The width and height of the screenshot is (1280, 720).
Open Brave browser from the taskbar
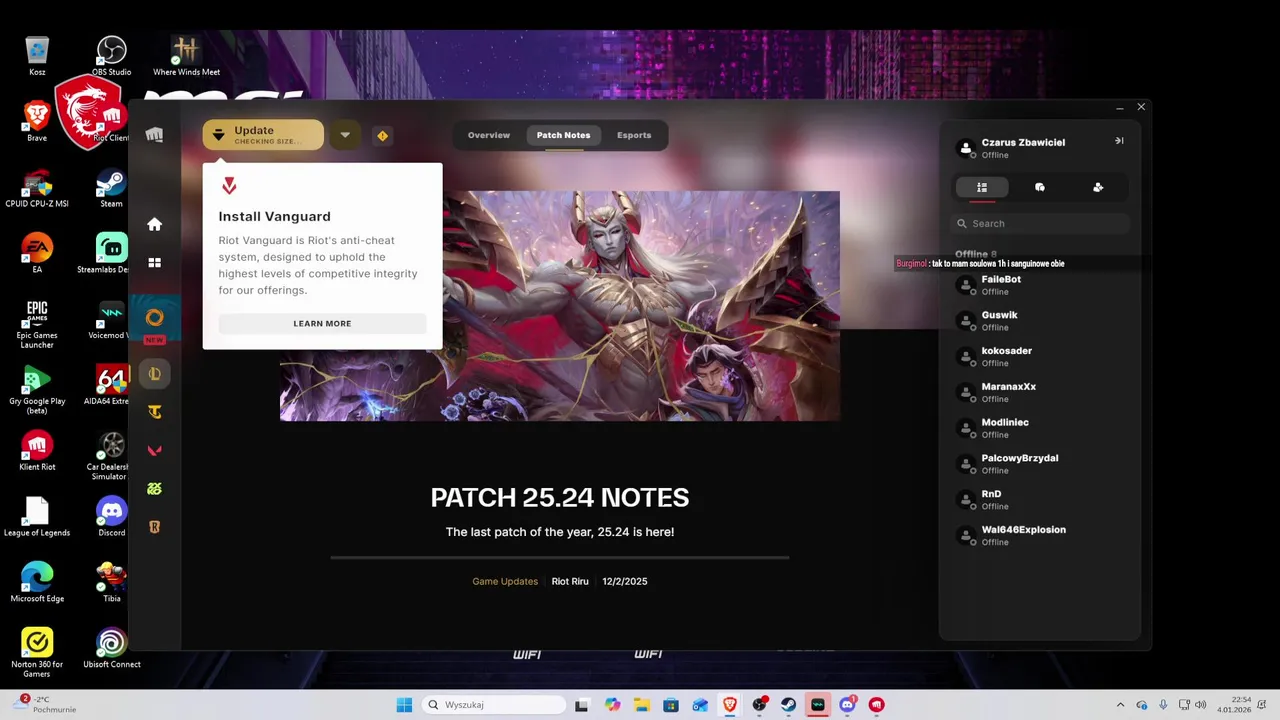tap(730, 705)
